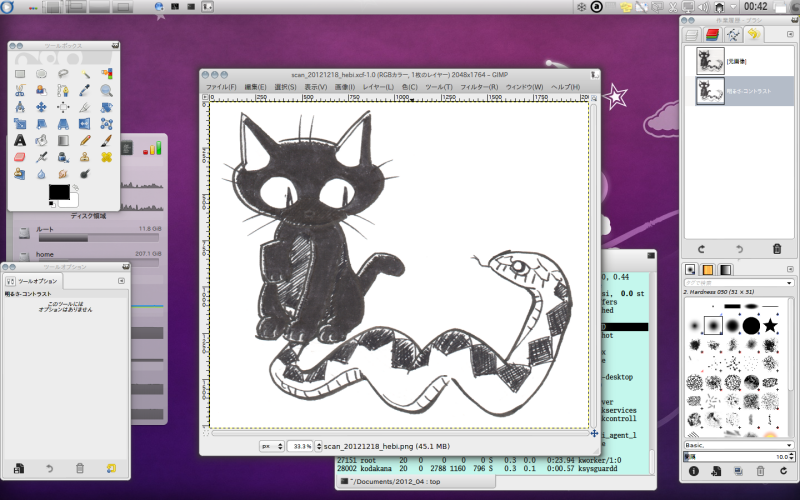This screenshot has height=500, width=800.
Task: Open the 色(C) menu
Action: point(409,87)
